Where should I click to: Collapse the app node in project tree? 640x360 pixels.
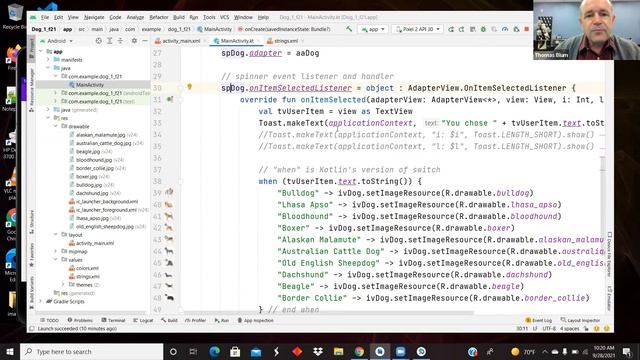(x=41, y=51)
